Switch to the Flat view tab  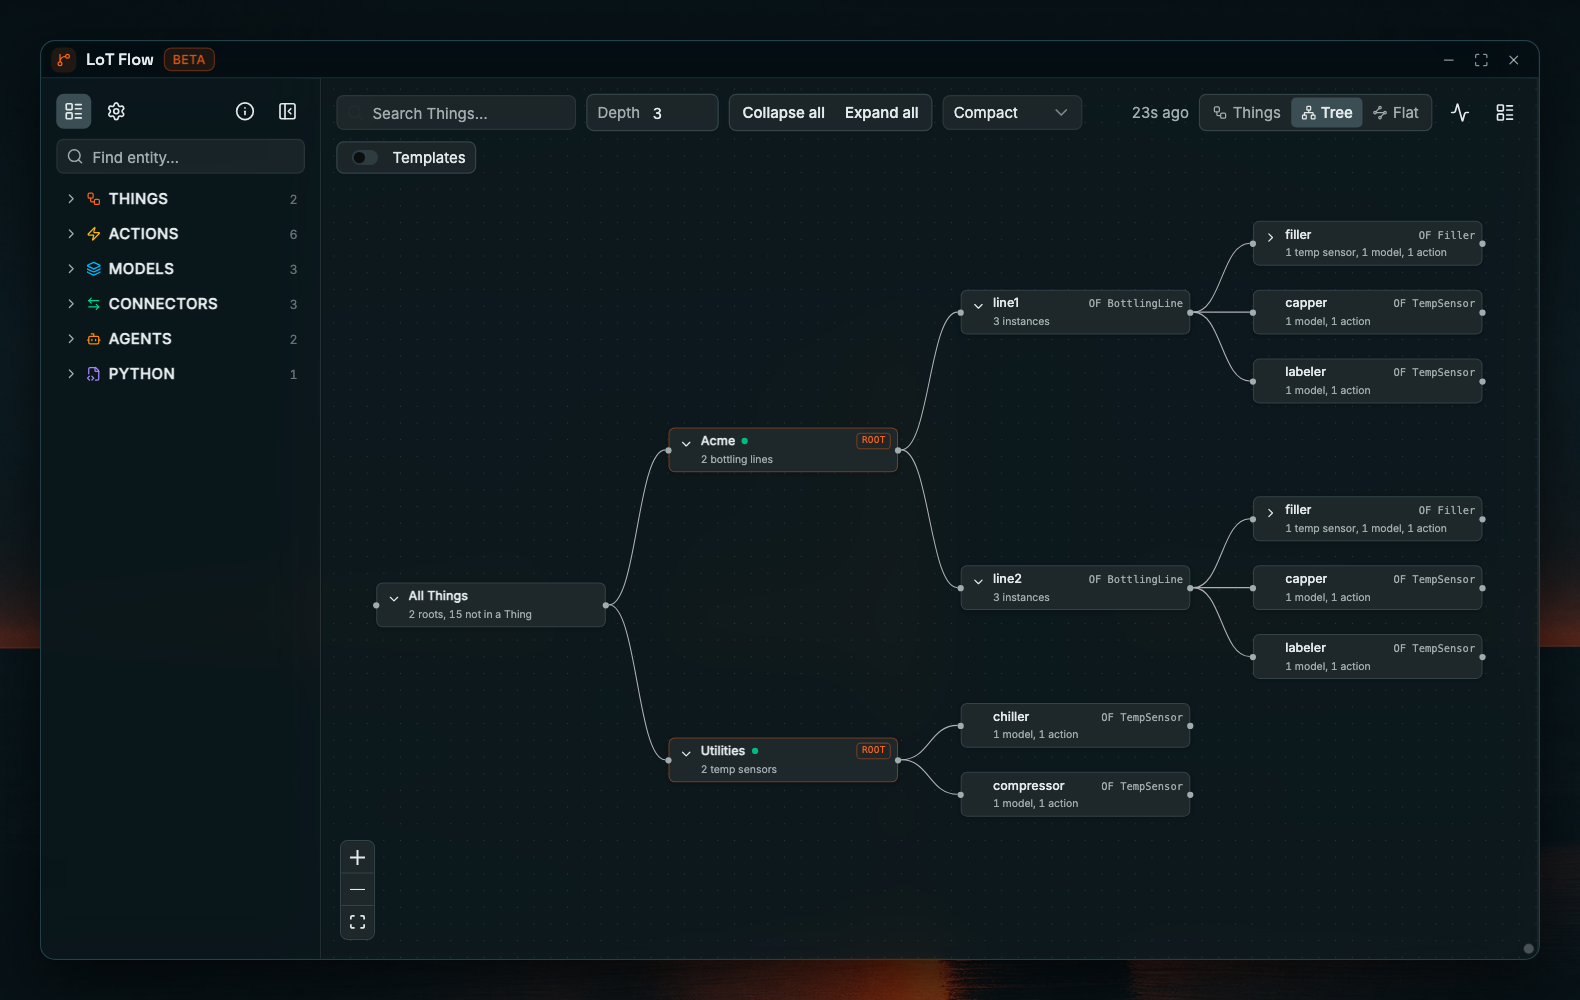click(x=1396, y=113)
